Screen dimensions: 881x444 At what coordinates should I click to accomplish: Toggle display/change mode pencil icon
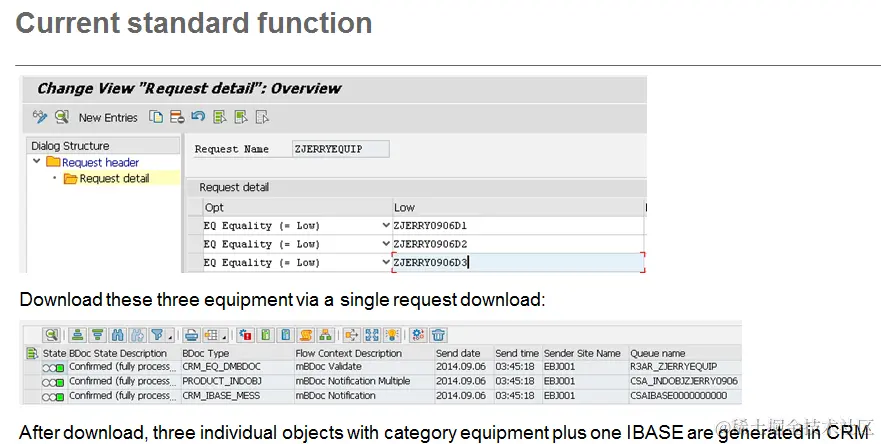[x=39, y=117]
